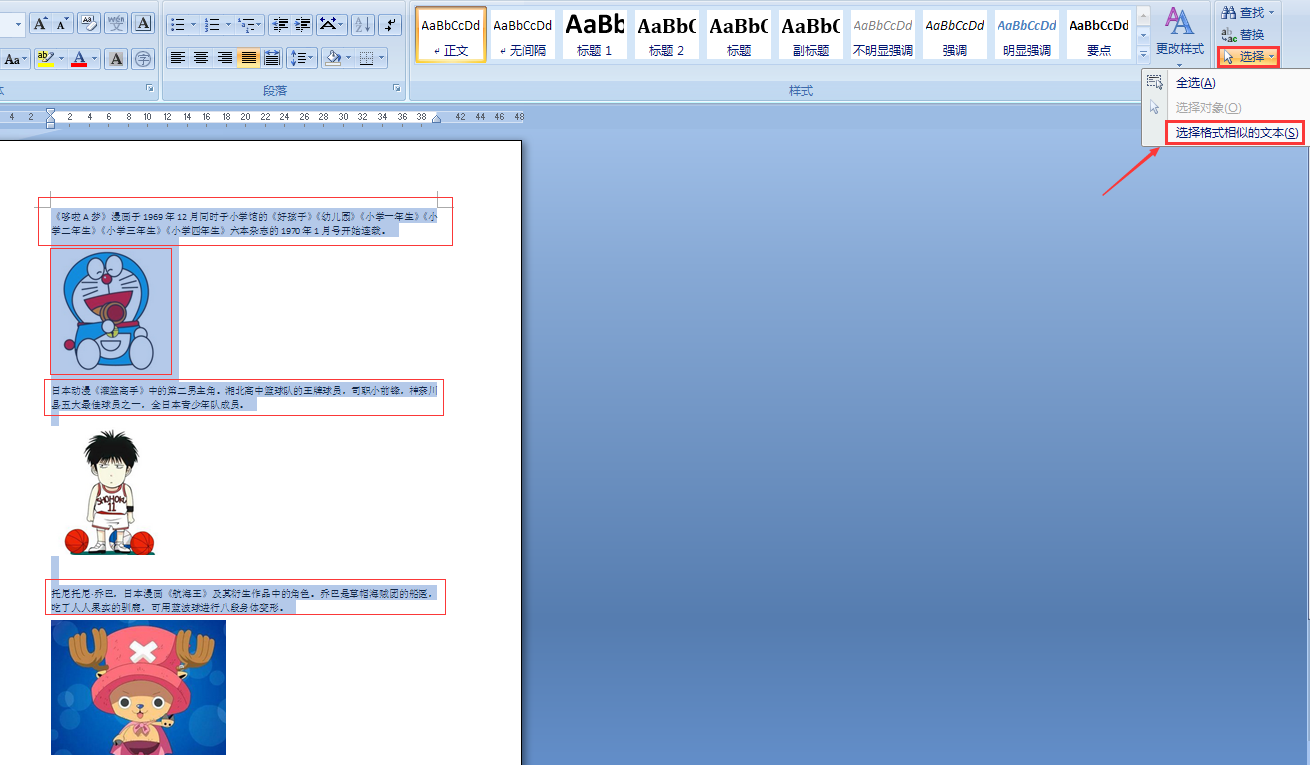Open font size combo box arrow
The width and height of the screenshot is (1310, 765).
(18, 23)
